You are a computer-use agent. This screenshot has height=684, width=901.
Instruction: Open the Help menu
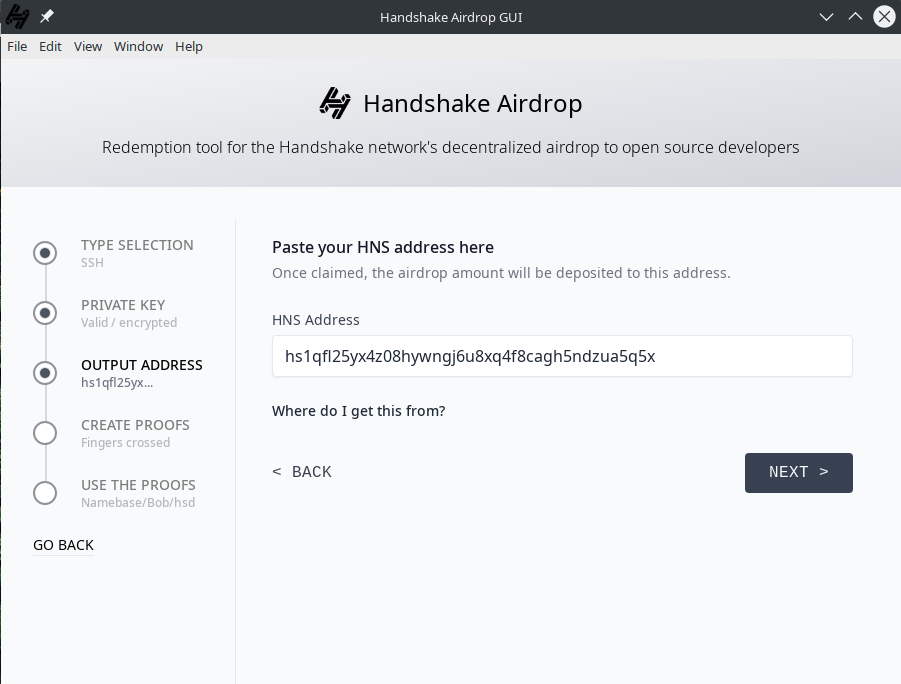(189, 47)
